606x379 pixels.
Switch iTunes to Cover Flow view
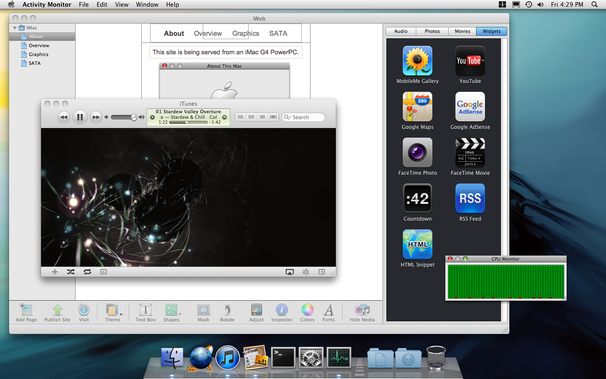tap(273, 117)
